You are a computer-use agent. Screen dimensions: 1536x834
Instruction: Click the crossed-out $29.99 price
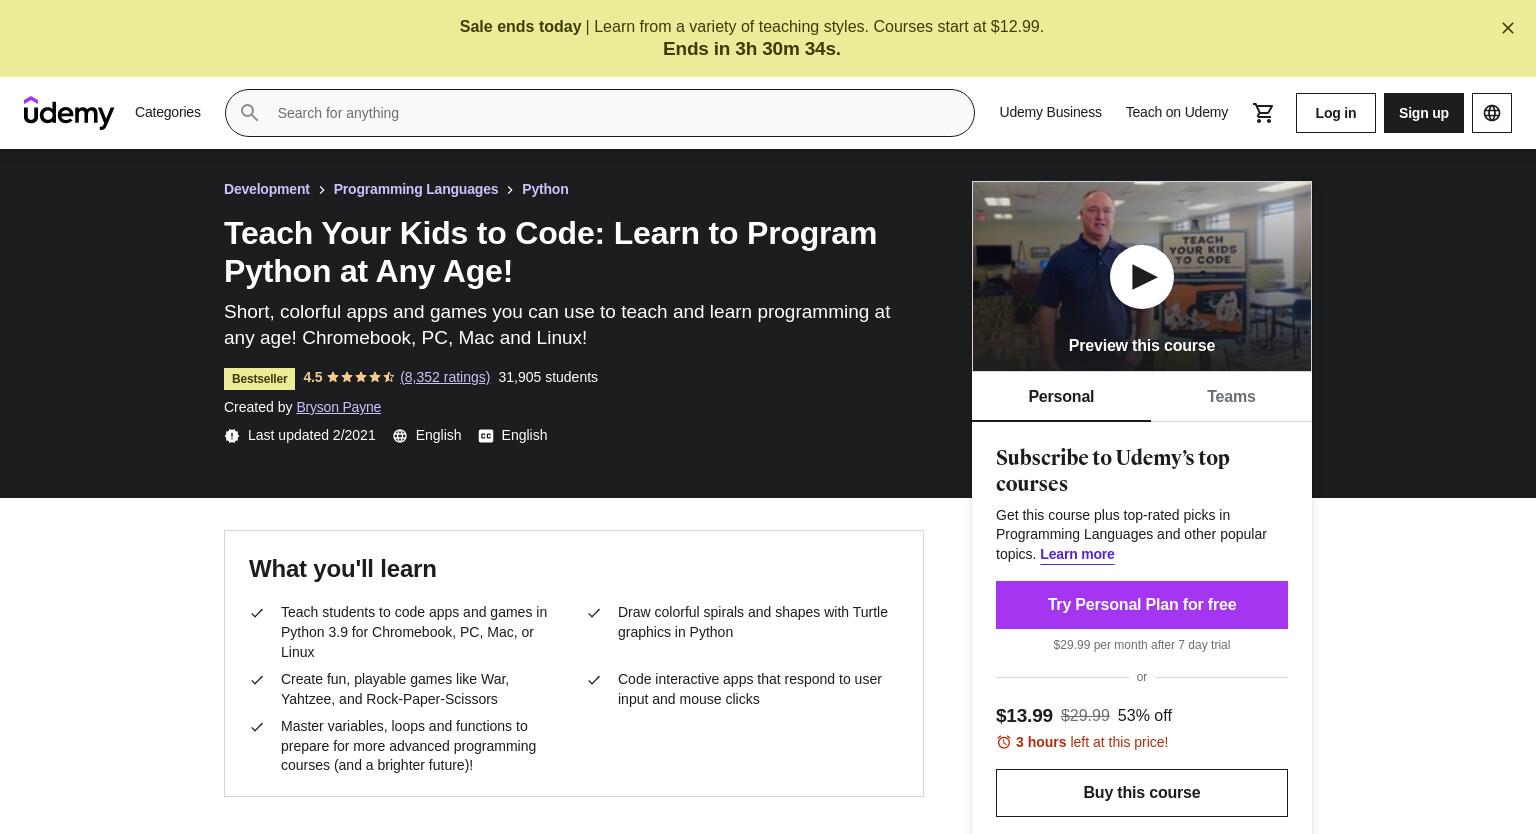click(x=1085, y=716)
